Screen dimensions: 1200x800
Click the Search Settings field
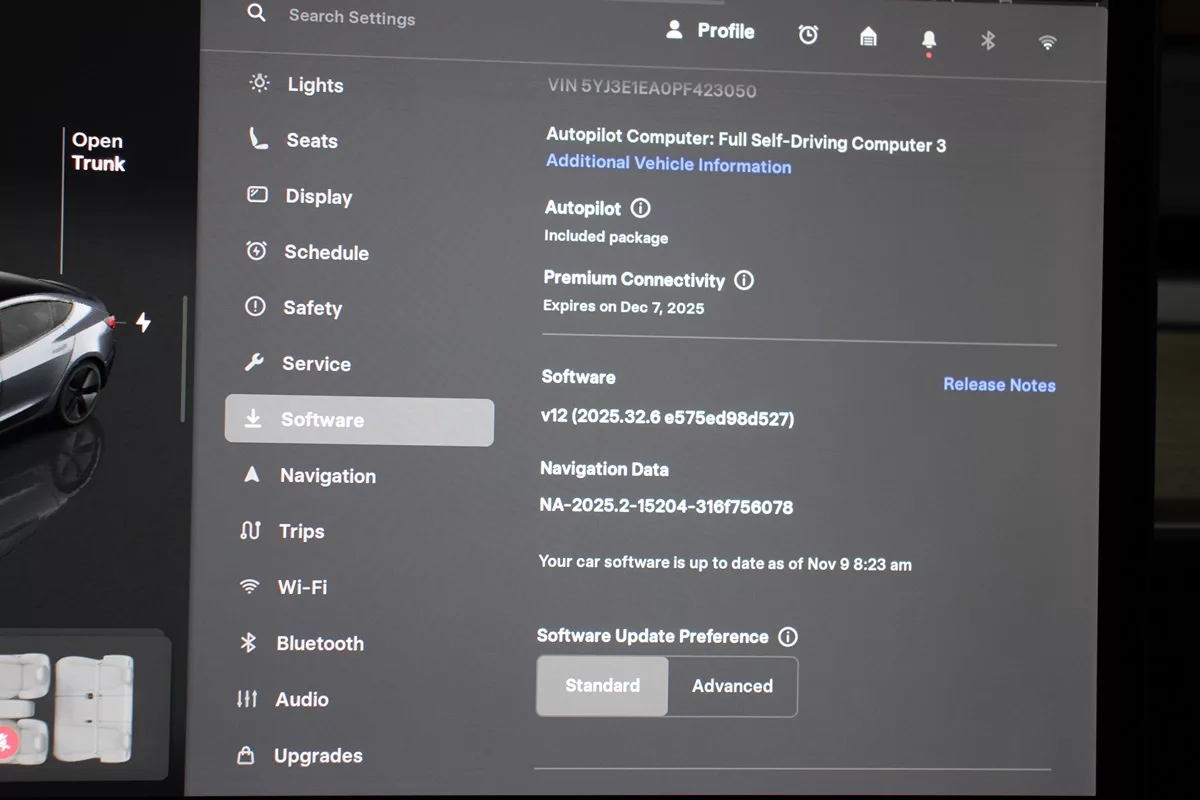[x=351, y=17]
